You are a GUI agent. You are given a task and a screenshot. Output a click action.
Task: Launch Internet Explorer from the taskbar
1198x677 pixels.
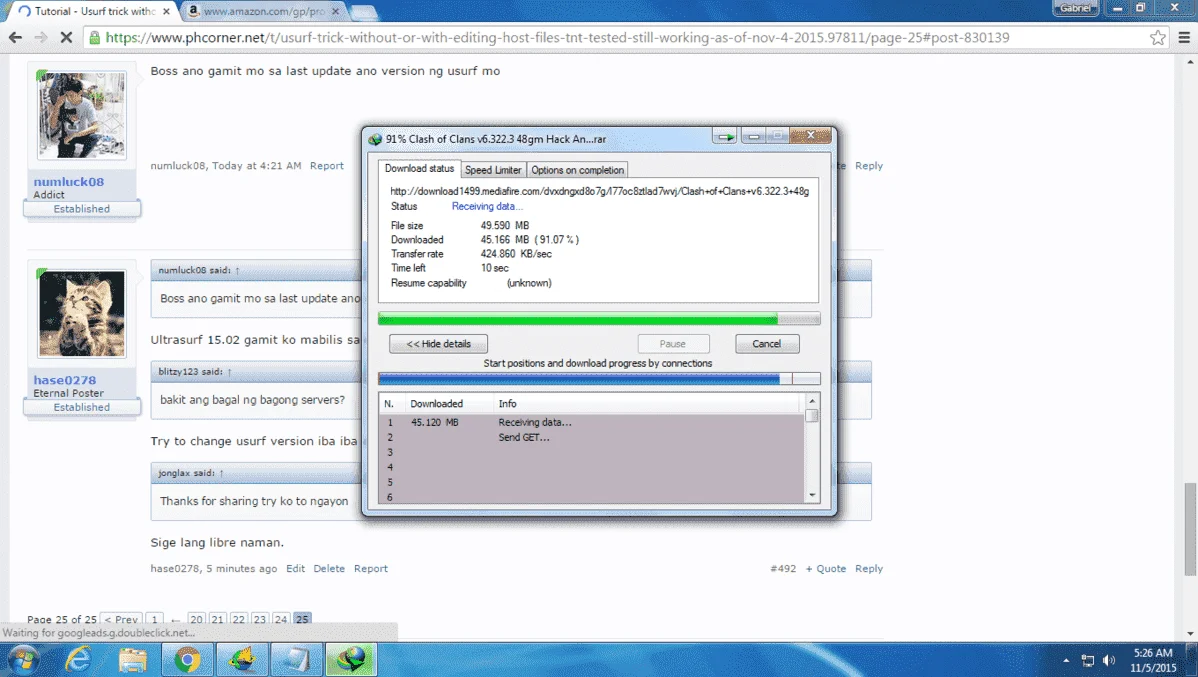pos(78,659)
